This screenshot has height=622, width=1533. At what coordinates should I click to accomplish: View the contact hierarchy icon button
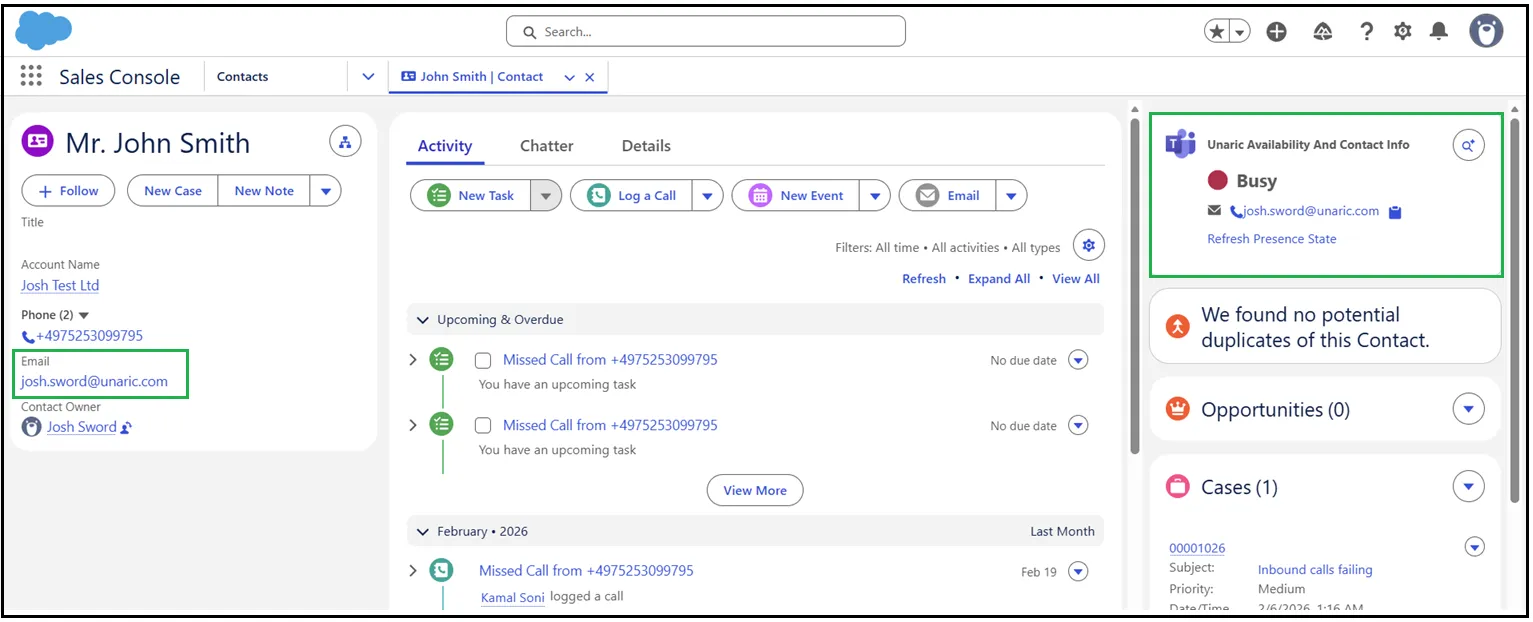tap(345, 143)
